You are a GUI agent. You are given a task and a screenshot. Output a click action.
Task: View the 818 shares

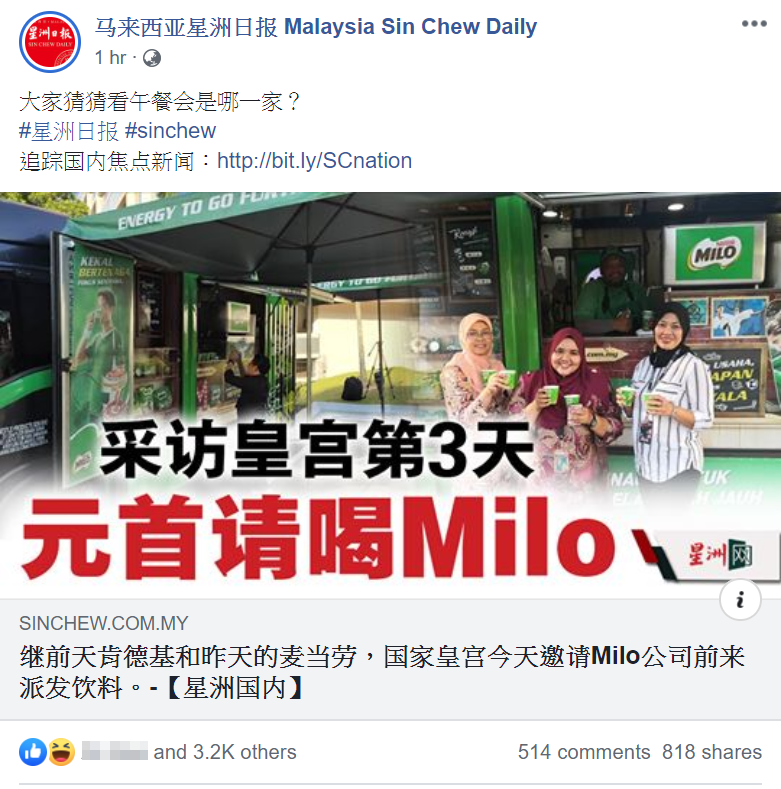click(x=712, y=752)
